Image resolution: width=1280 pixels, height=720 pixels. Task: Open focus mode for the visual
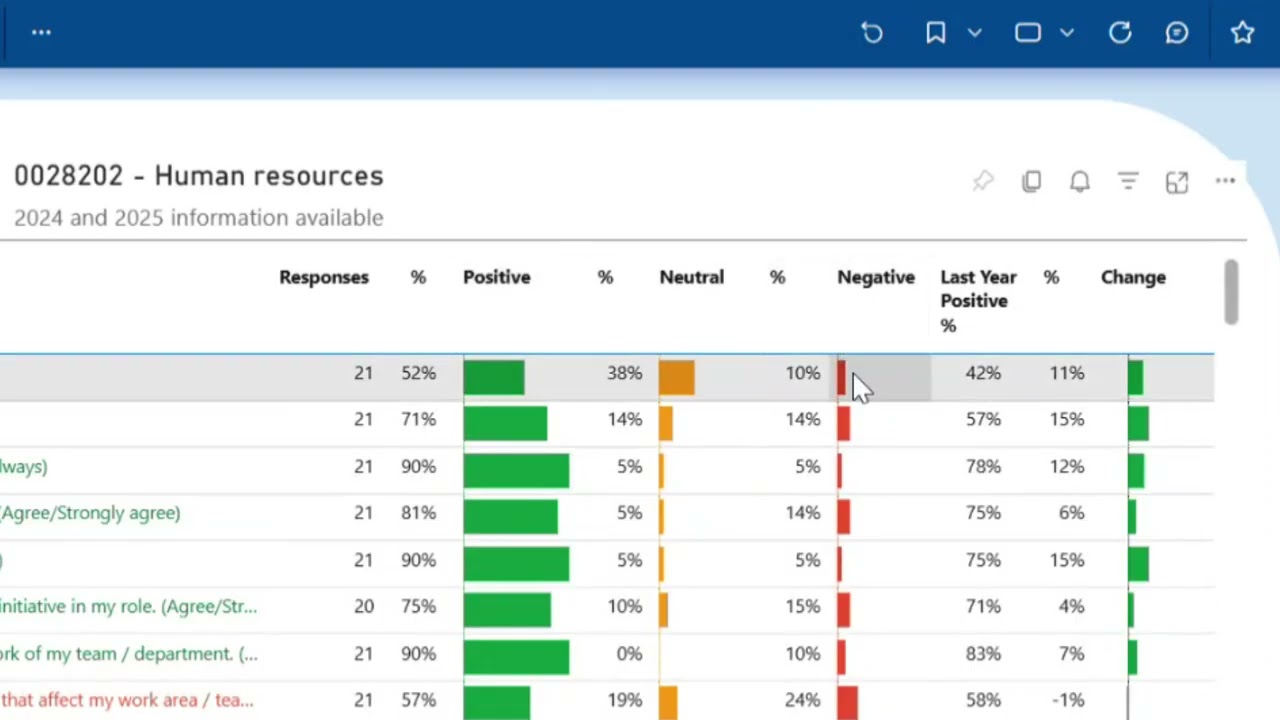click(1177, 181)
